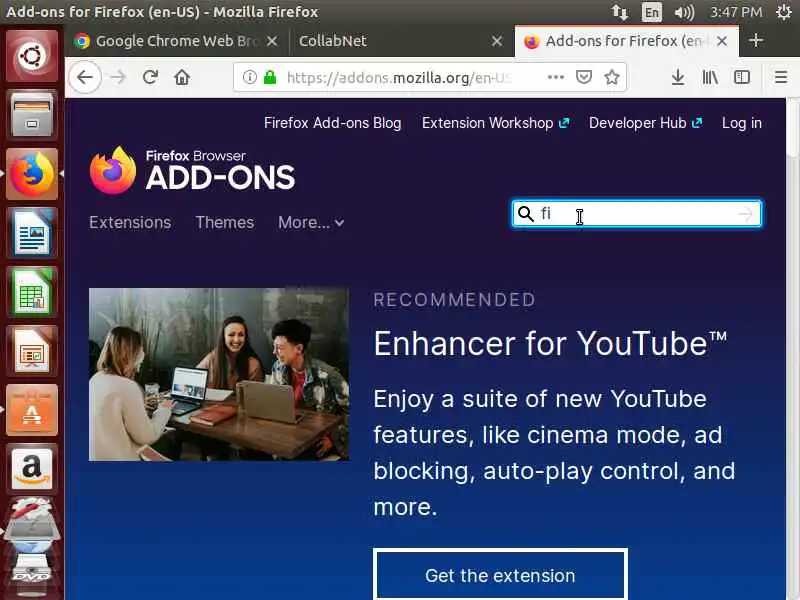Launch LibreOffice Calc from the dock
The image size is (800, 600).
[32, 292]
